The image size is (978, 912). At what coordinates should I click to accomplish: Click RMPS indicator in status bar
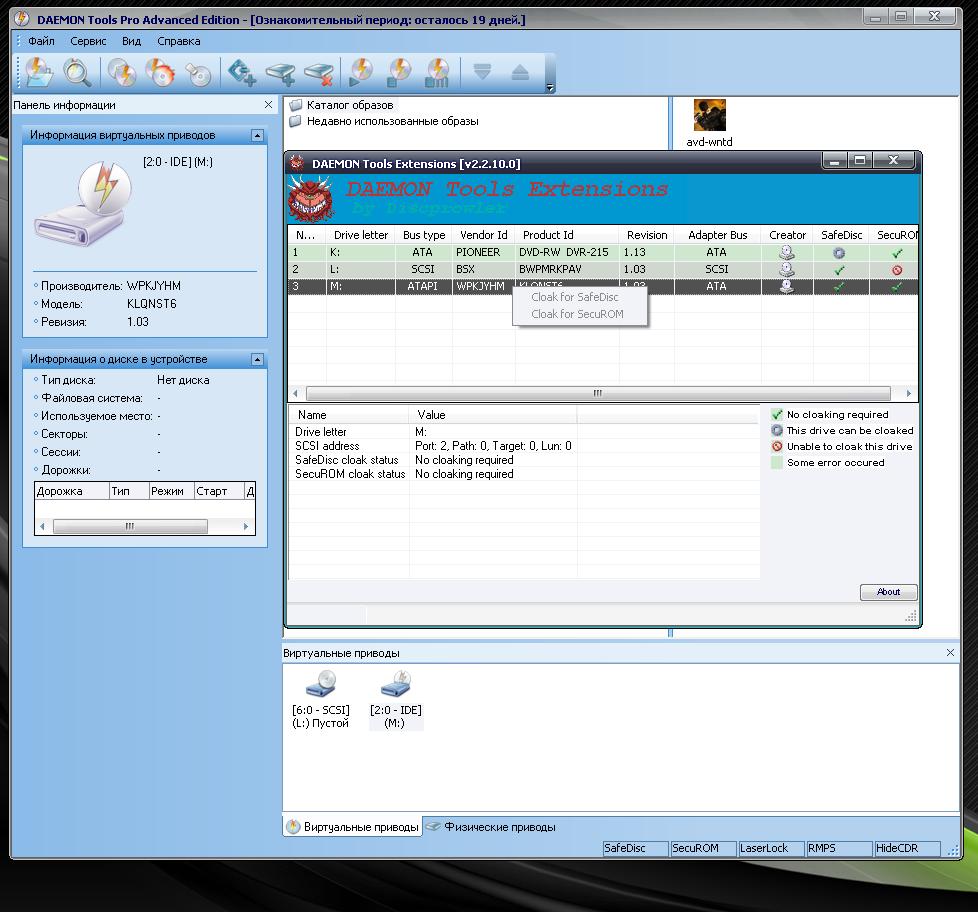click(839, 848)
